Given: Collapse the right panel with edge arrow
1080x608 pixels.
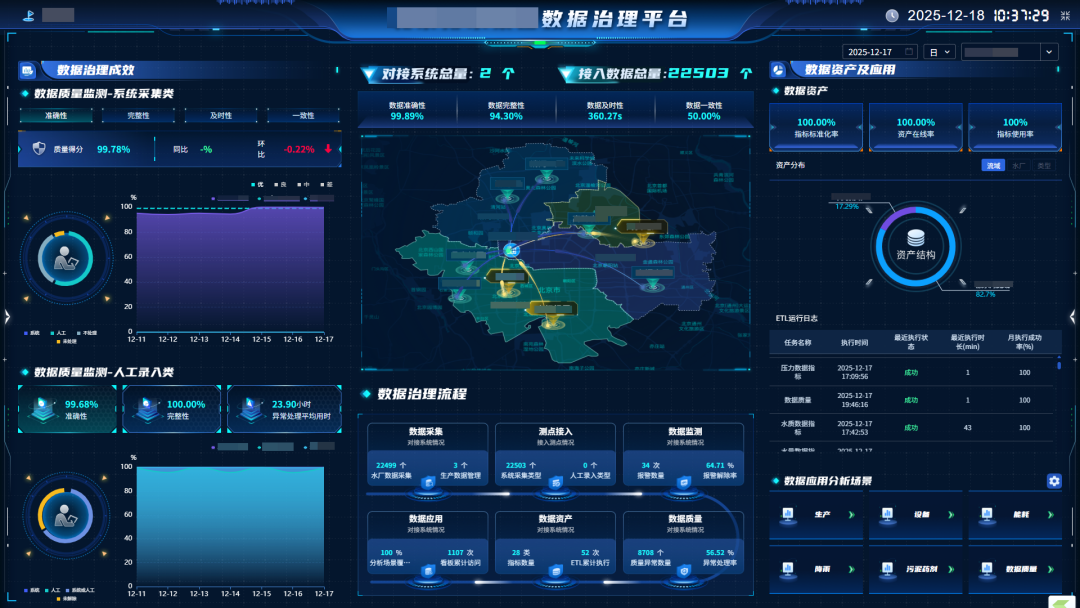Looking at the screenshot, I should pyautogui.click(x=1073, y=317).
